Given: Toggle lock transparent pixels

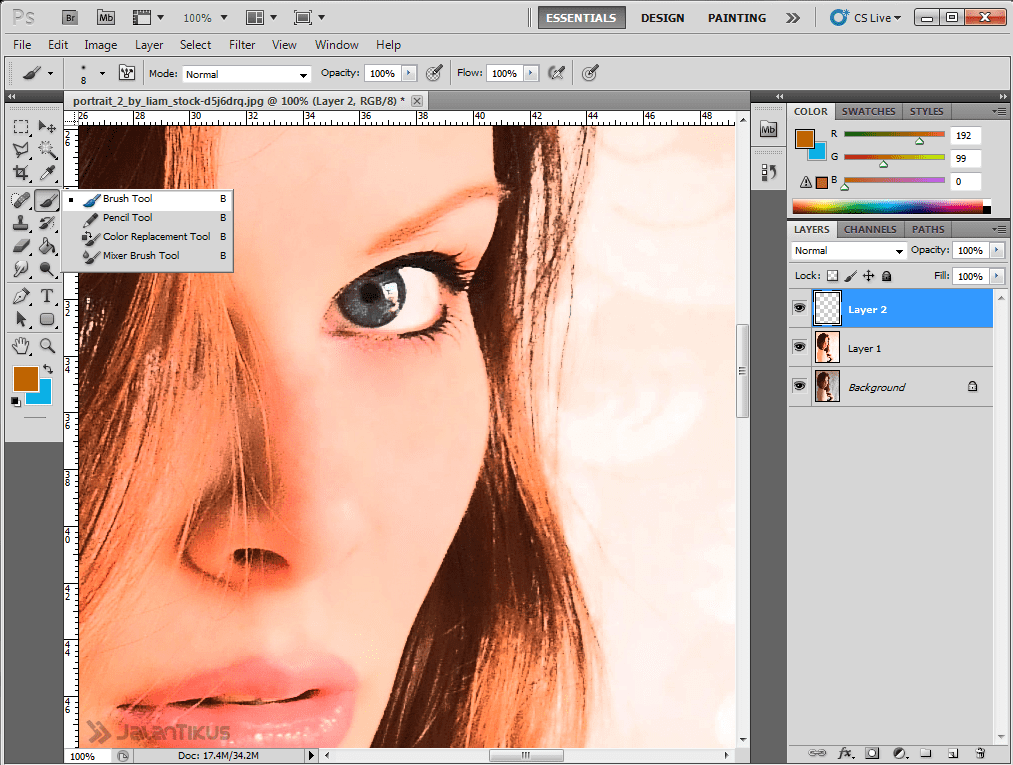Looking at the screenshot, I should coord(833,276).
